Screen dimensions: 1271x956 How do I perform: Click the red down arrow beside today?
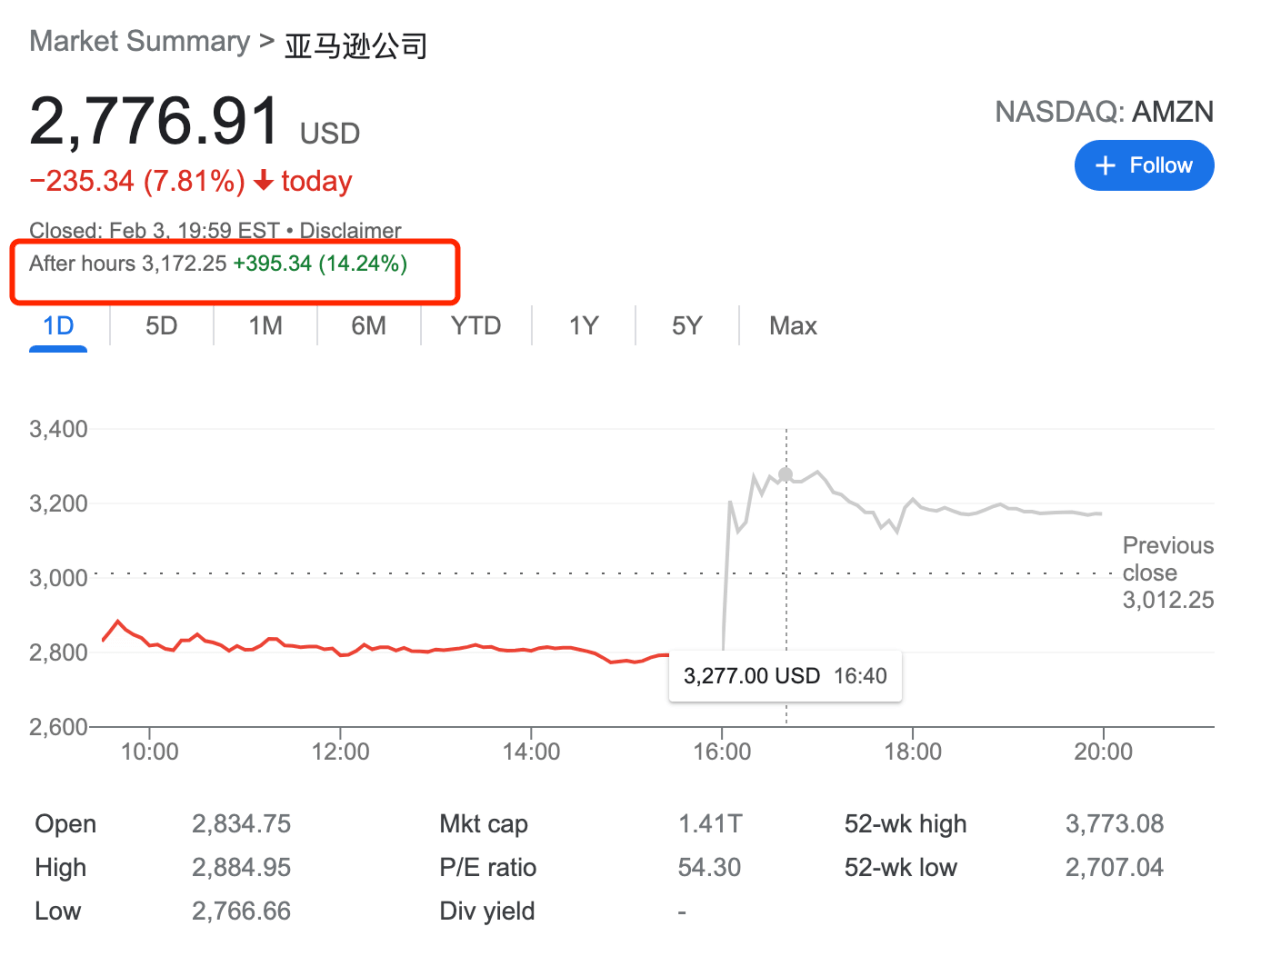click(x=263, y=181)
